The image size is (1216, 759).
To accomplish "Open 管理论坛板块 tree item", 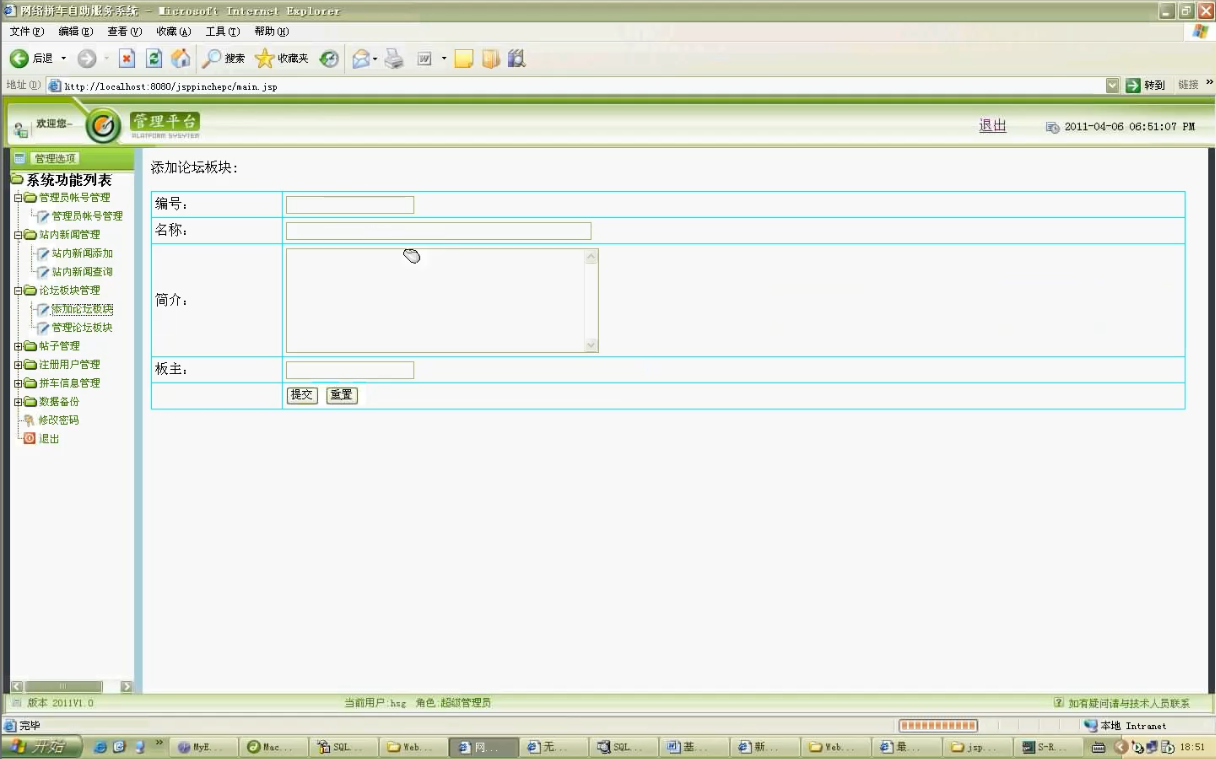I will pyautogui.click(x=82, y=328).
